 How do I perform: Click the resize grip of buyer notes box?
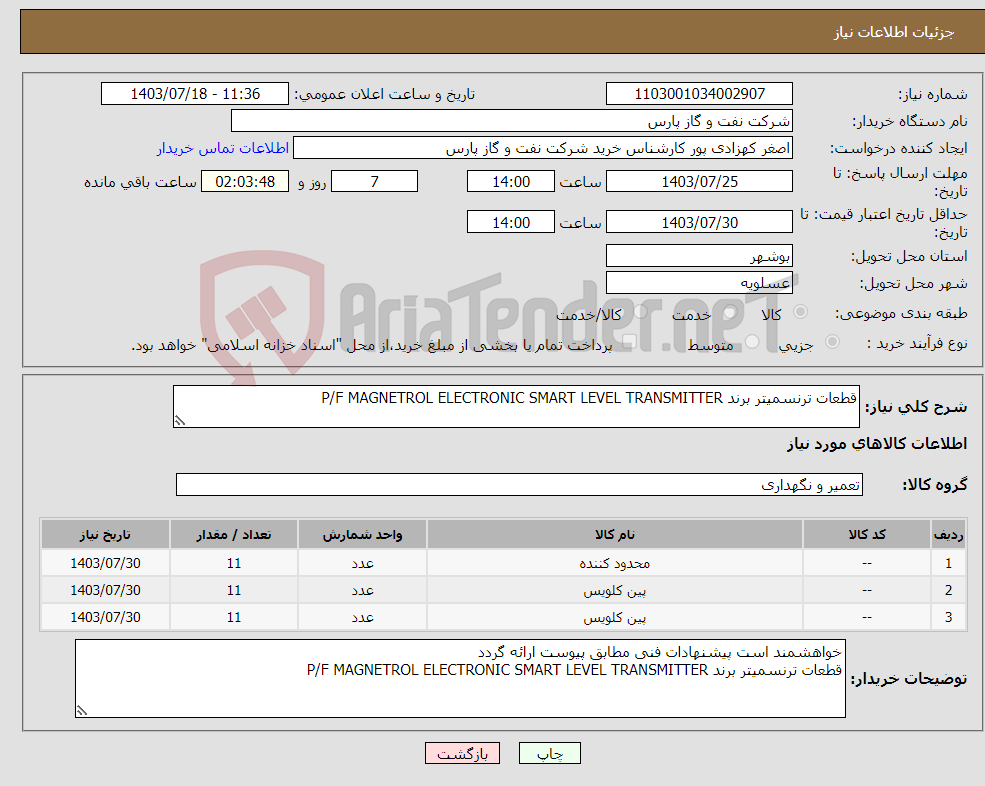[x=82, y=711]
